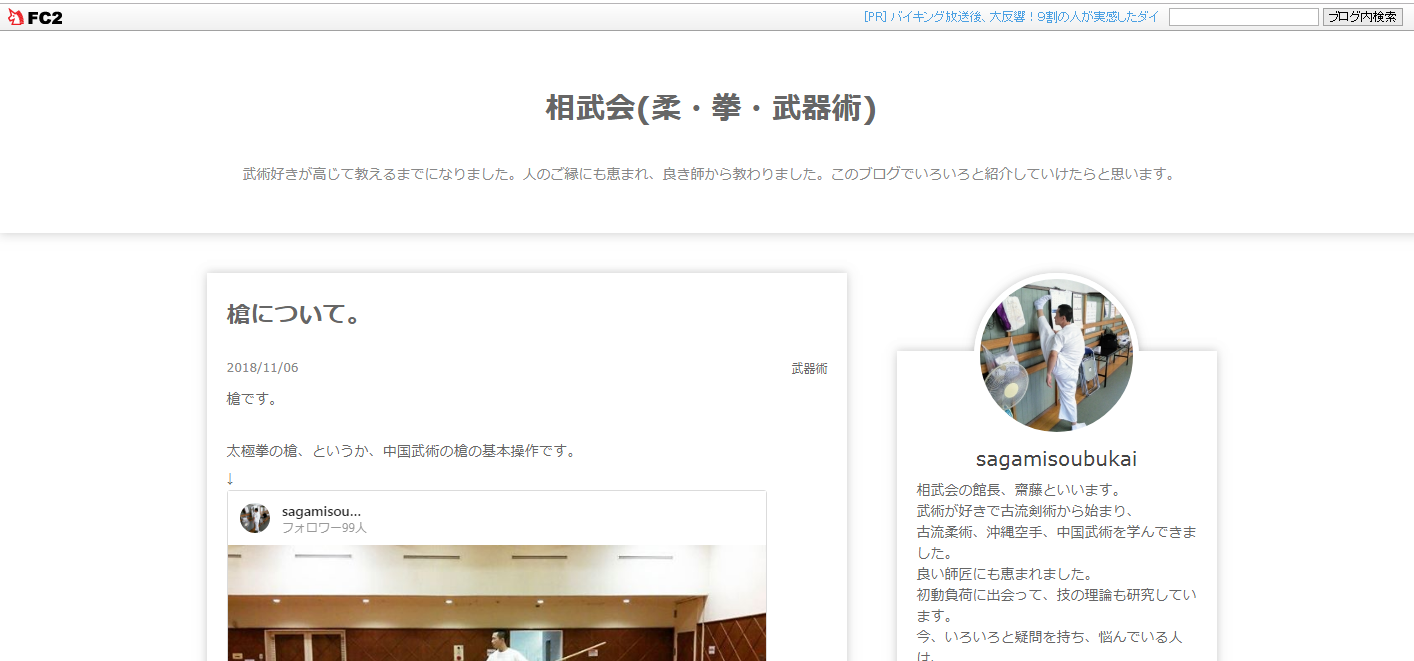Click the 槍です。 opening line
This screenshot has height=661, width=1414.
coord(252,399)
